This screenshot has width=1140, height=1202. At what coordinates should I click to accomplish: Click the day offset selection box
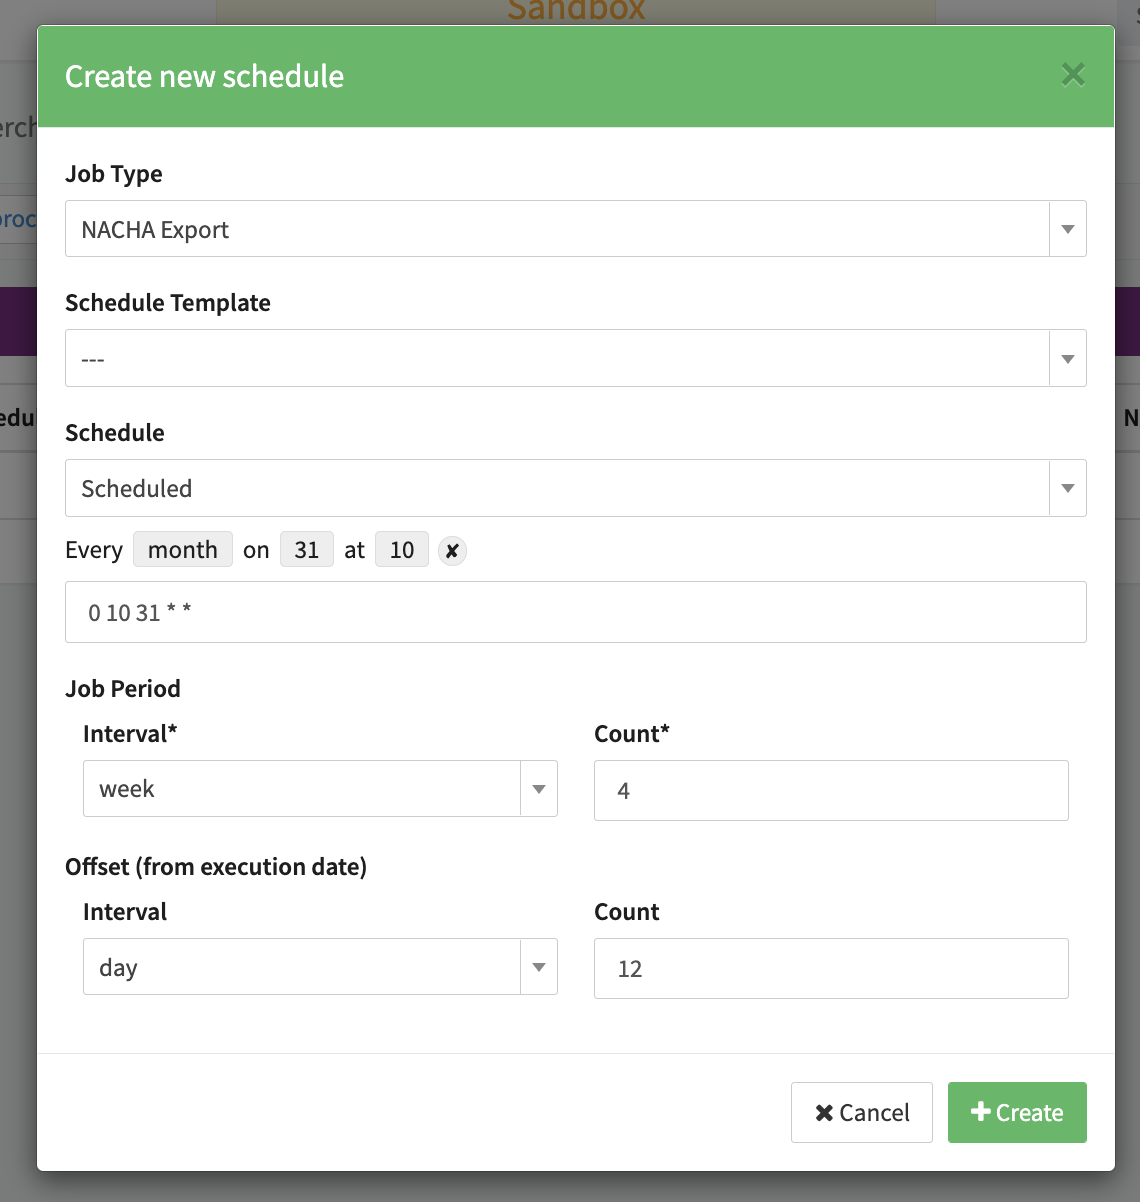[x=301, y=967]
